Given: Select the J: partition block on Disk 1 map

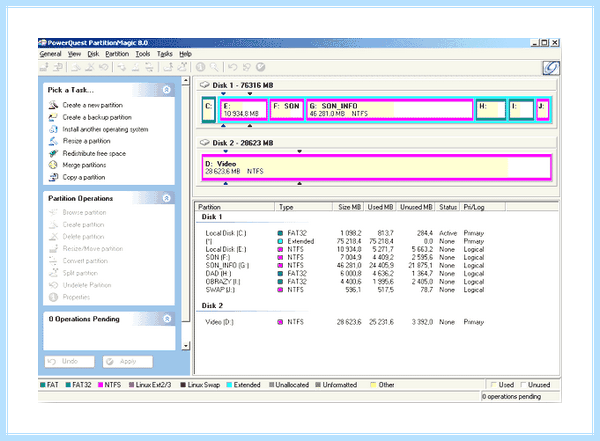Looking at the screenshot, I should pos(543,110).
